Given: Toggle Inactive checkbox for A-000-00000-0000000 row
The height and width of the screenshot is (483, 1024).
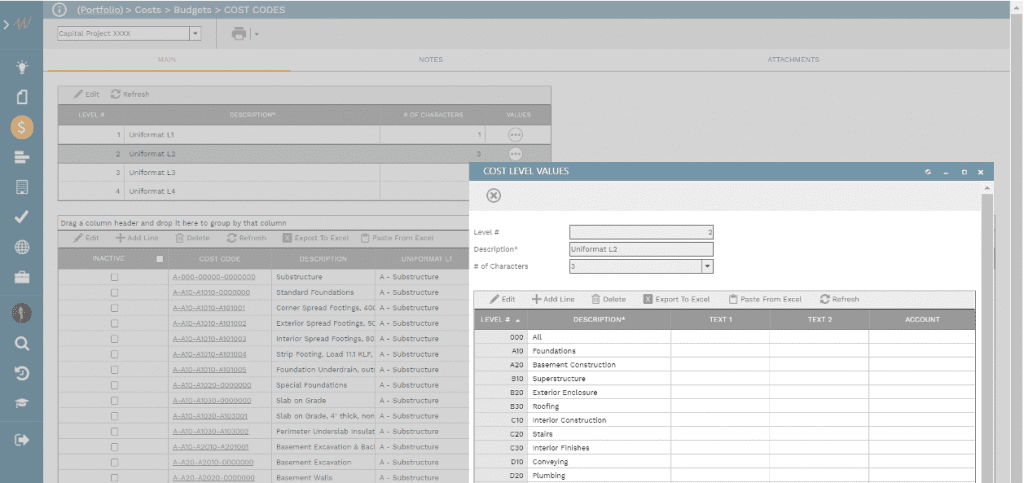Looking at the screenshot, I should click(114, 276).
